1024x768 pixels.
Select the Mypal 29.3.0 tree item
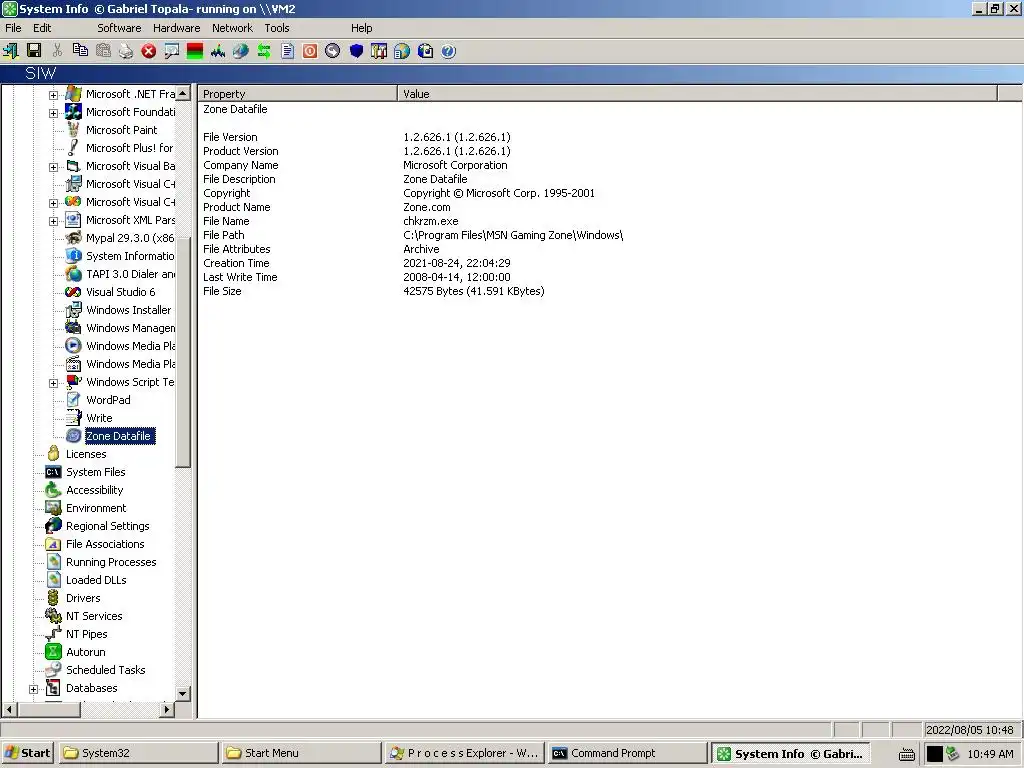pos(130,238)
